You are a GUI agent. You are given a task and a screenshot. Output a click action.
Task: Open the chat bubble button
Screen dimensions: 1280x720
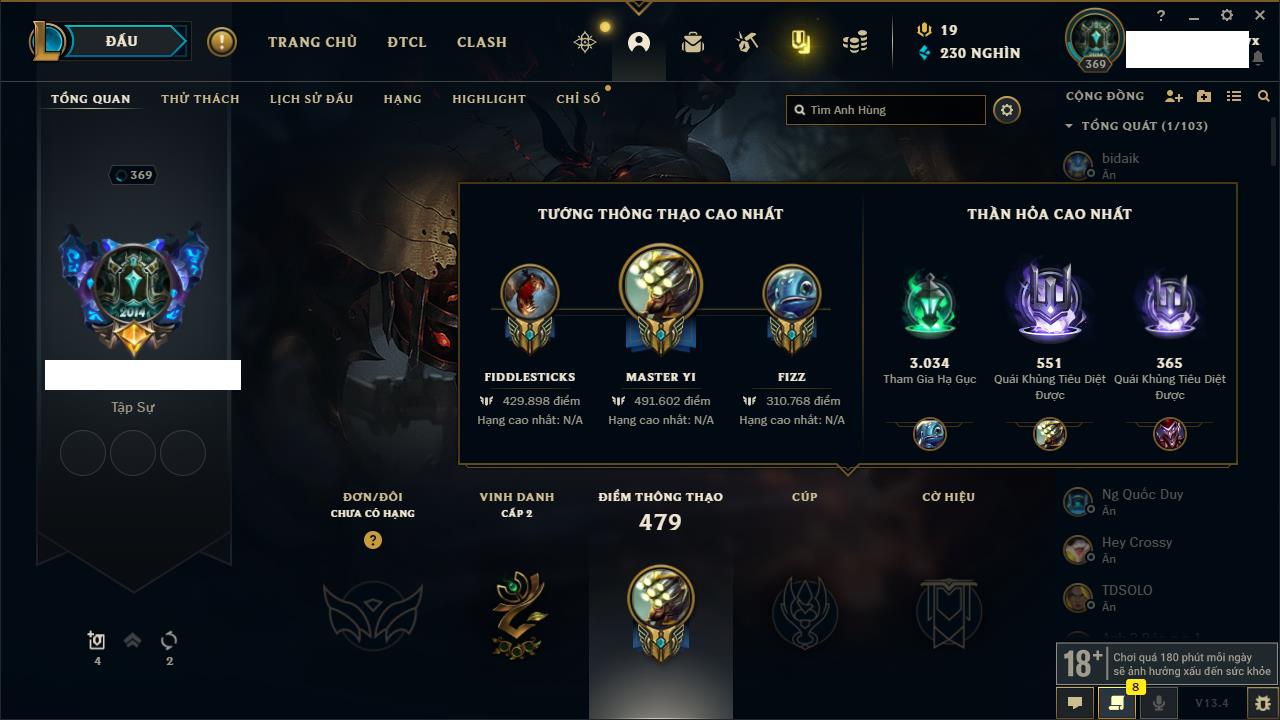[1075, 703]
